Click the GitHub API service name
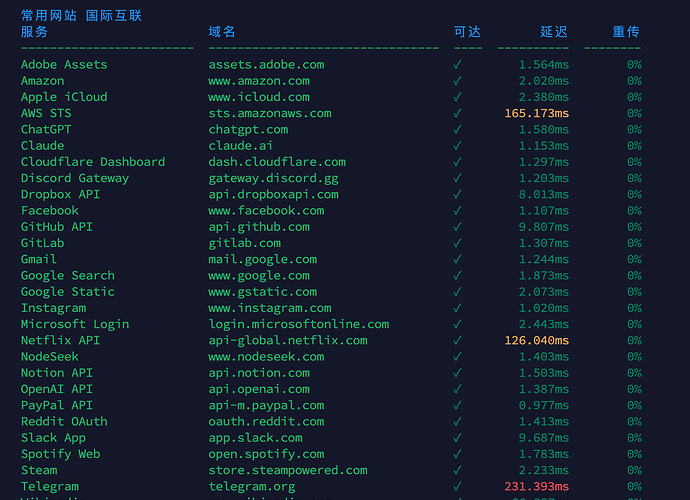The height and width of the screenshot is (500, 690). pyautogui.click(x=57, y=227)
